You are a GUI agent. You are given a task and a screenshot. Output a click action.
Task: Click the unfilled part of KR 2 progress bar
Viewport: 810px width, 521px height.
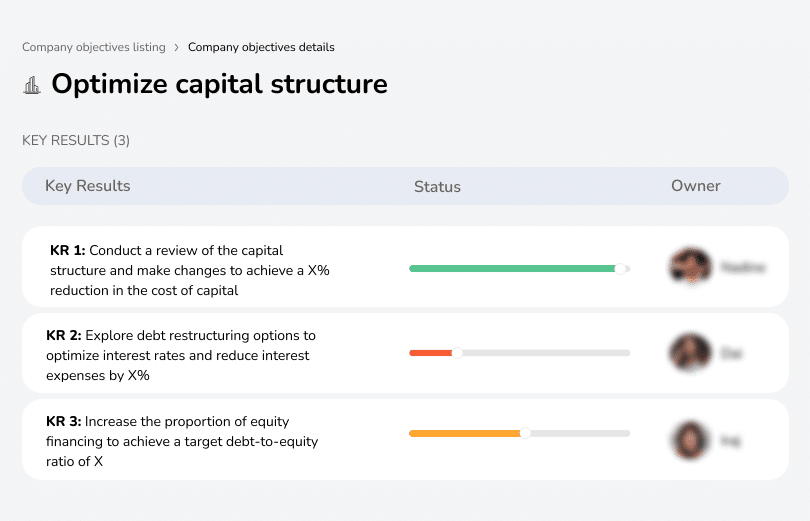545,353
